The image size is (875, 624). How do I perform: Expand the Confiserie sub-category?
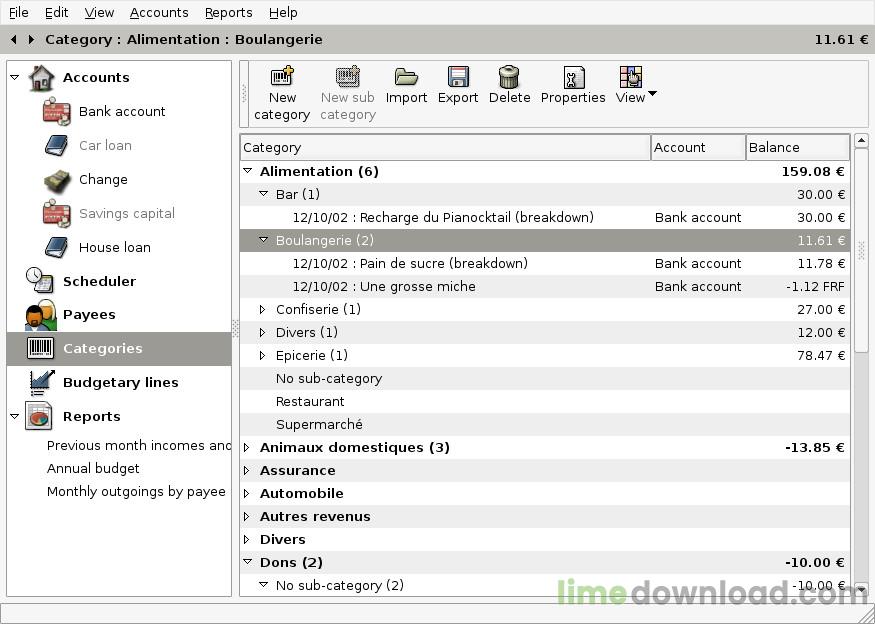262,309
